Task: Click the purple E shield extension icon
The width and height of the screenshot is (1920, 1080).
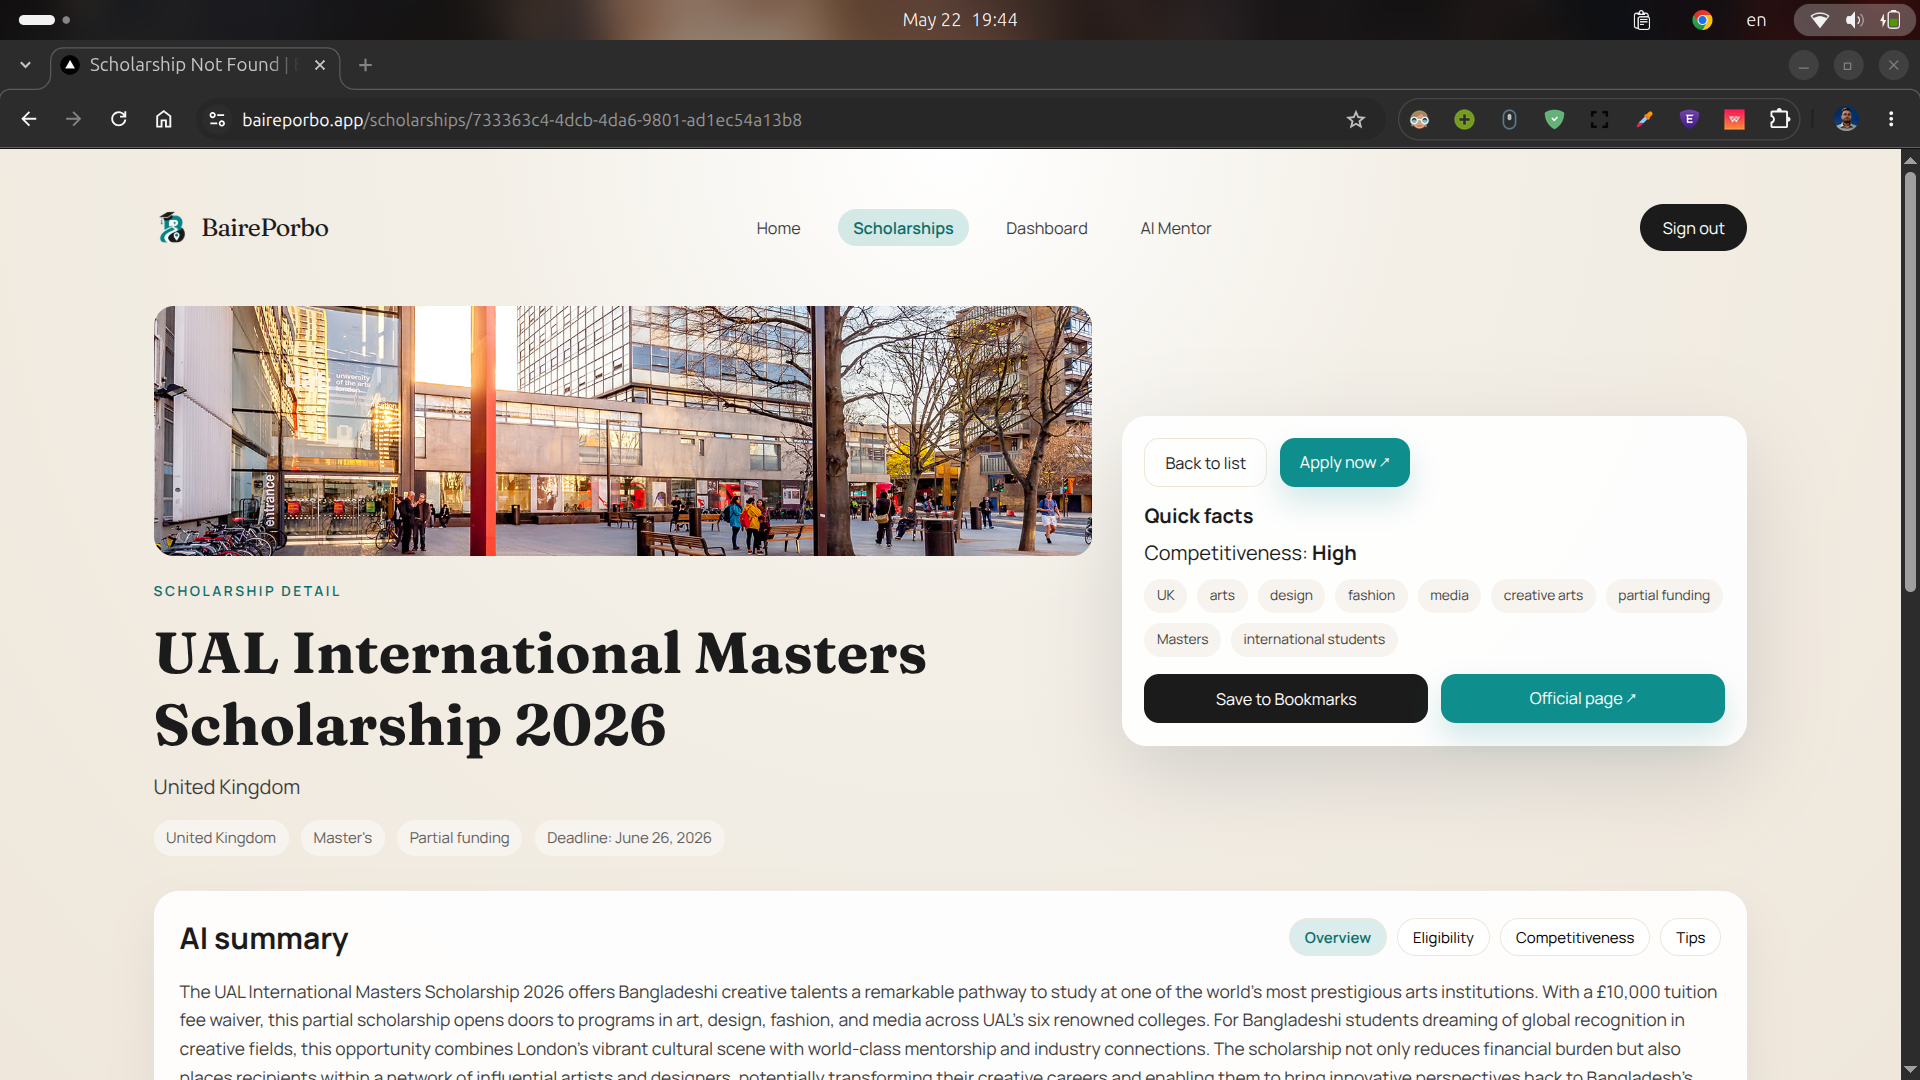Action: (x=1689, y=119)
